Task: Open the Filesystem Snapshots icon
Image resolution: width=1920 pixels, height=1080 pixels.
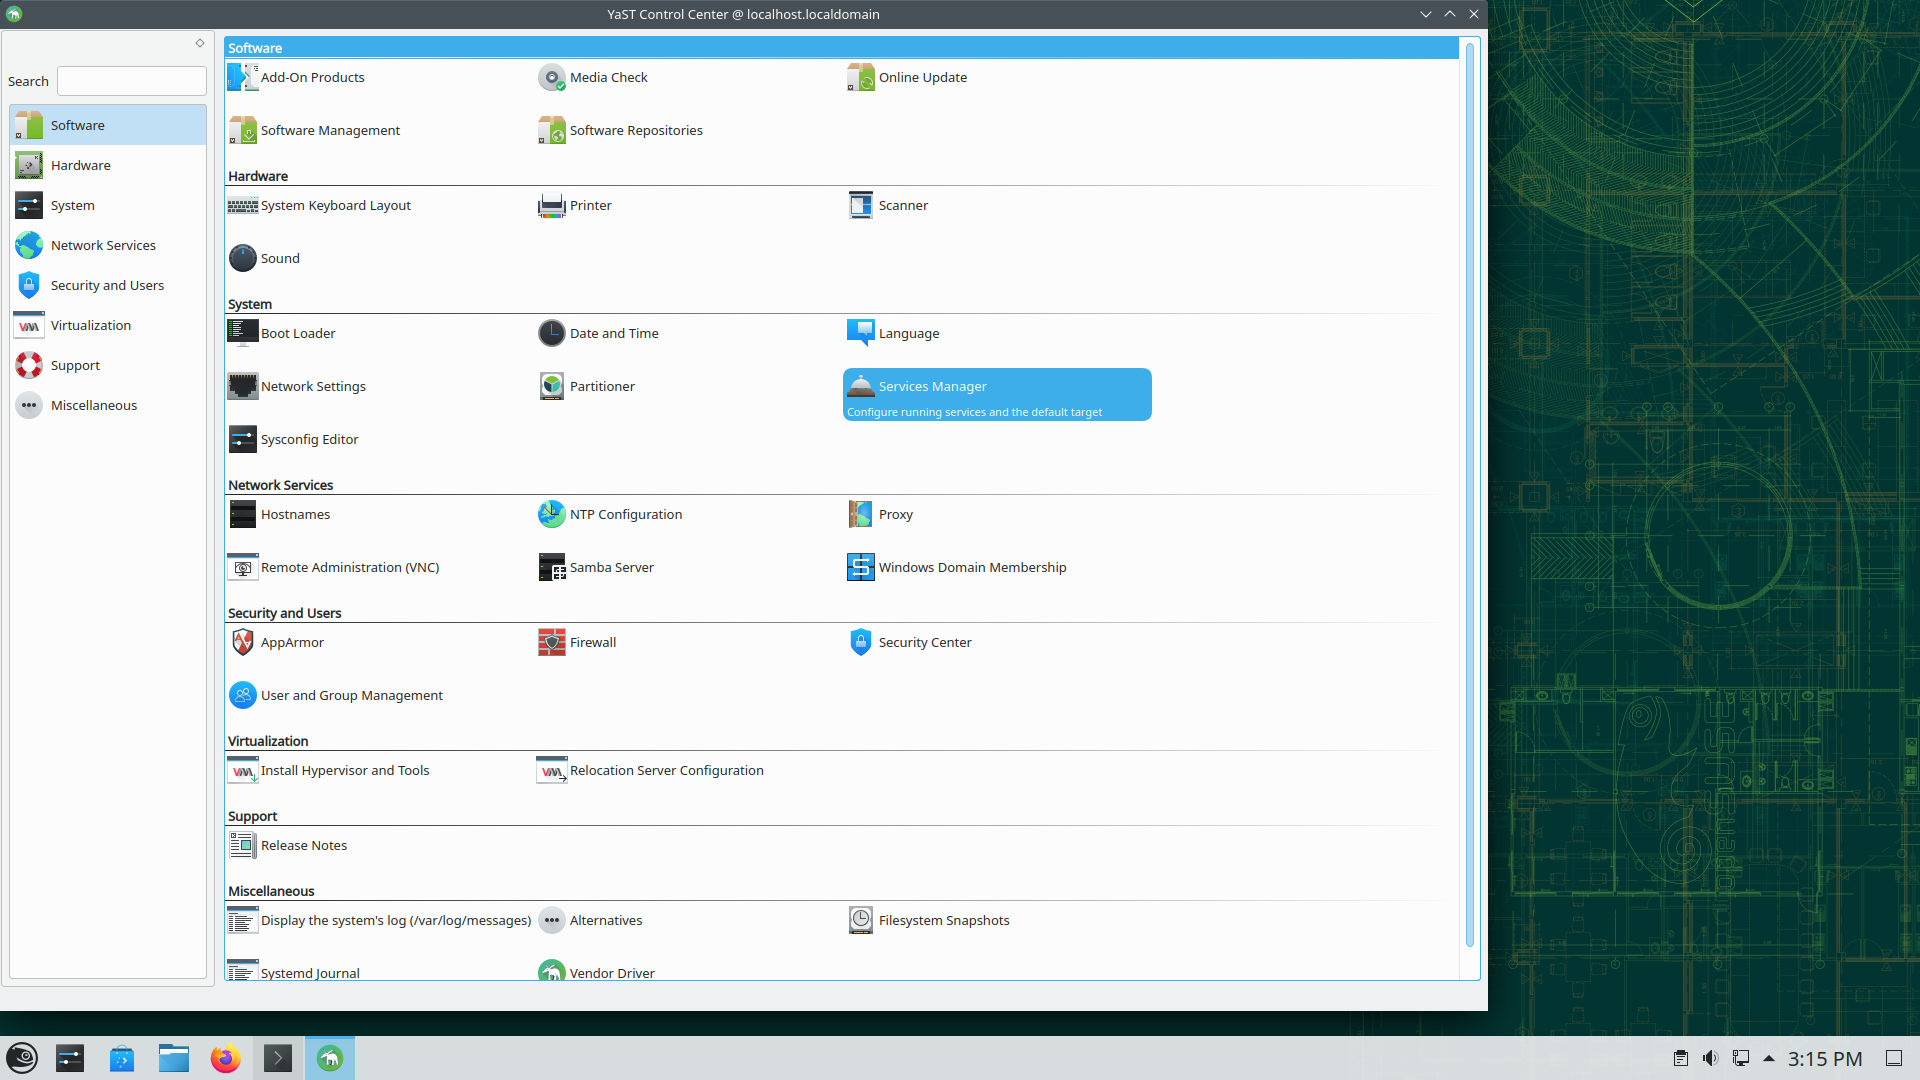Action: click(x=861, y=920)
